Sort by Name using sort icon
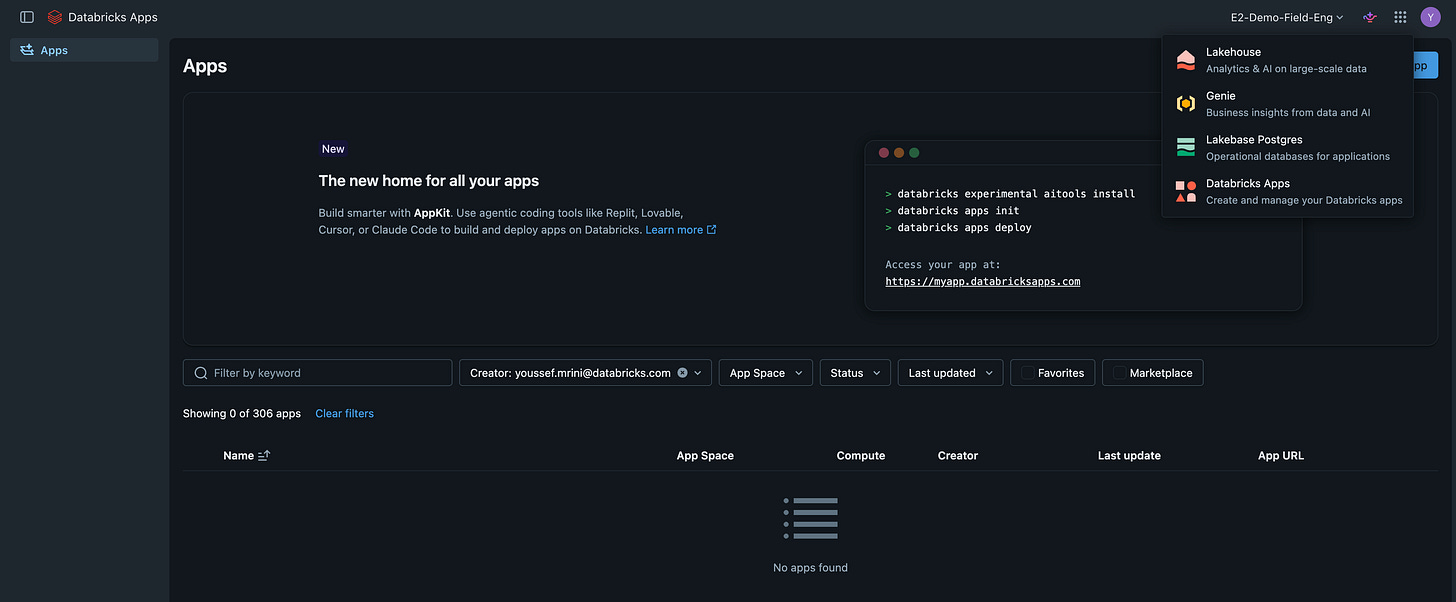The height and width of the screenshot is (602, 1456). [x=264, y=455]
